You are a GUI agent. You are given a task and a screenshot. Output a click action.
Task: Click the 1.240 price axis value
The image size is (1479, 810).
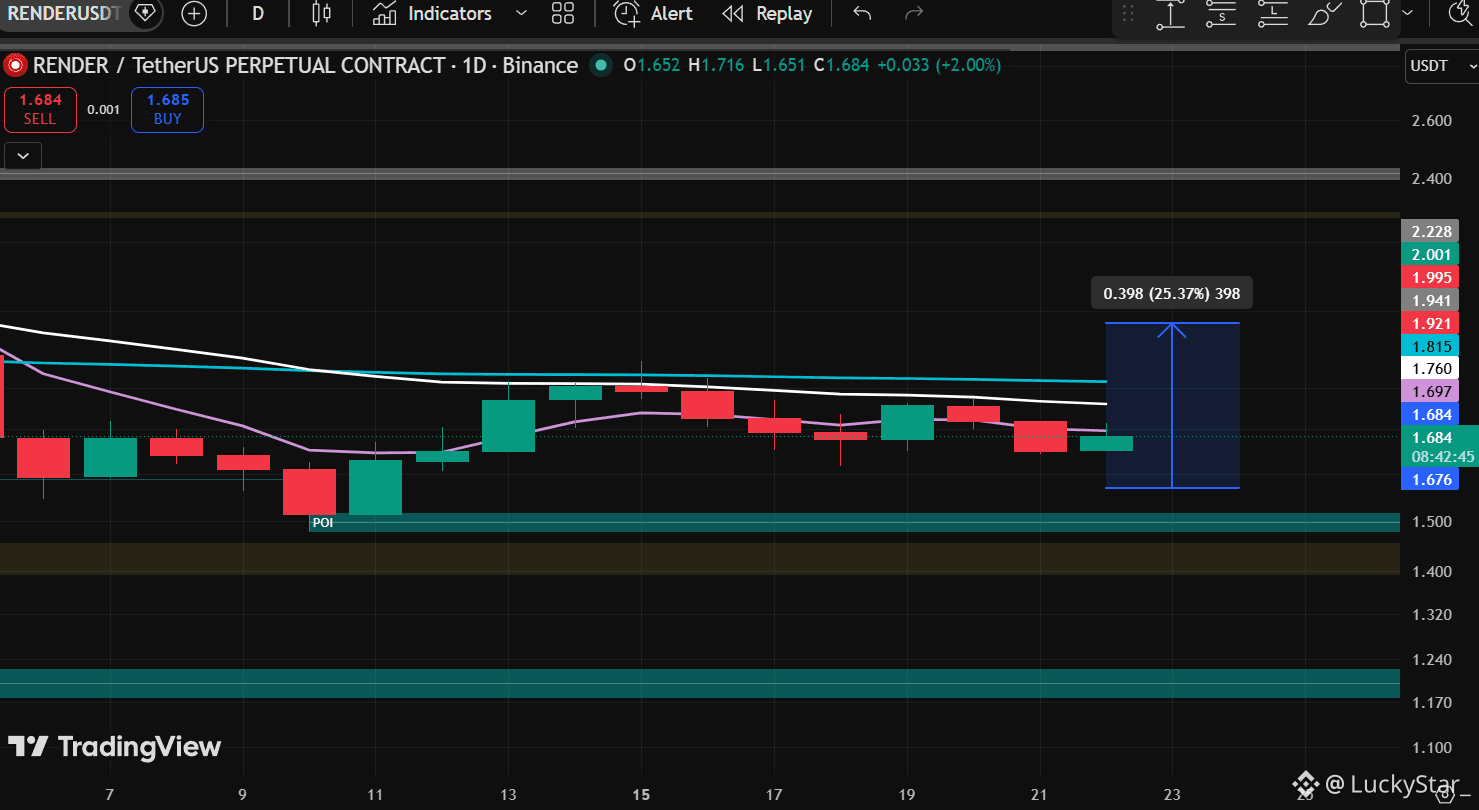pos(1431,660)
